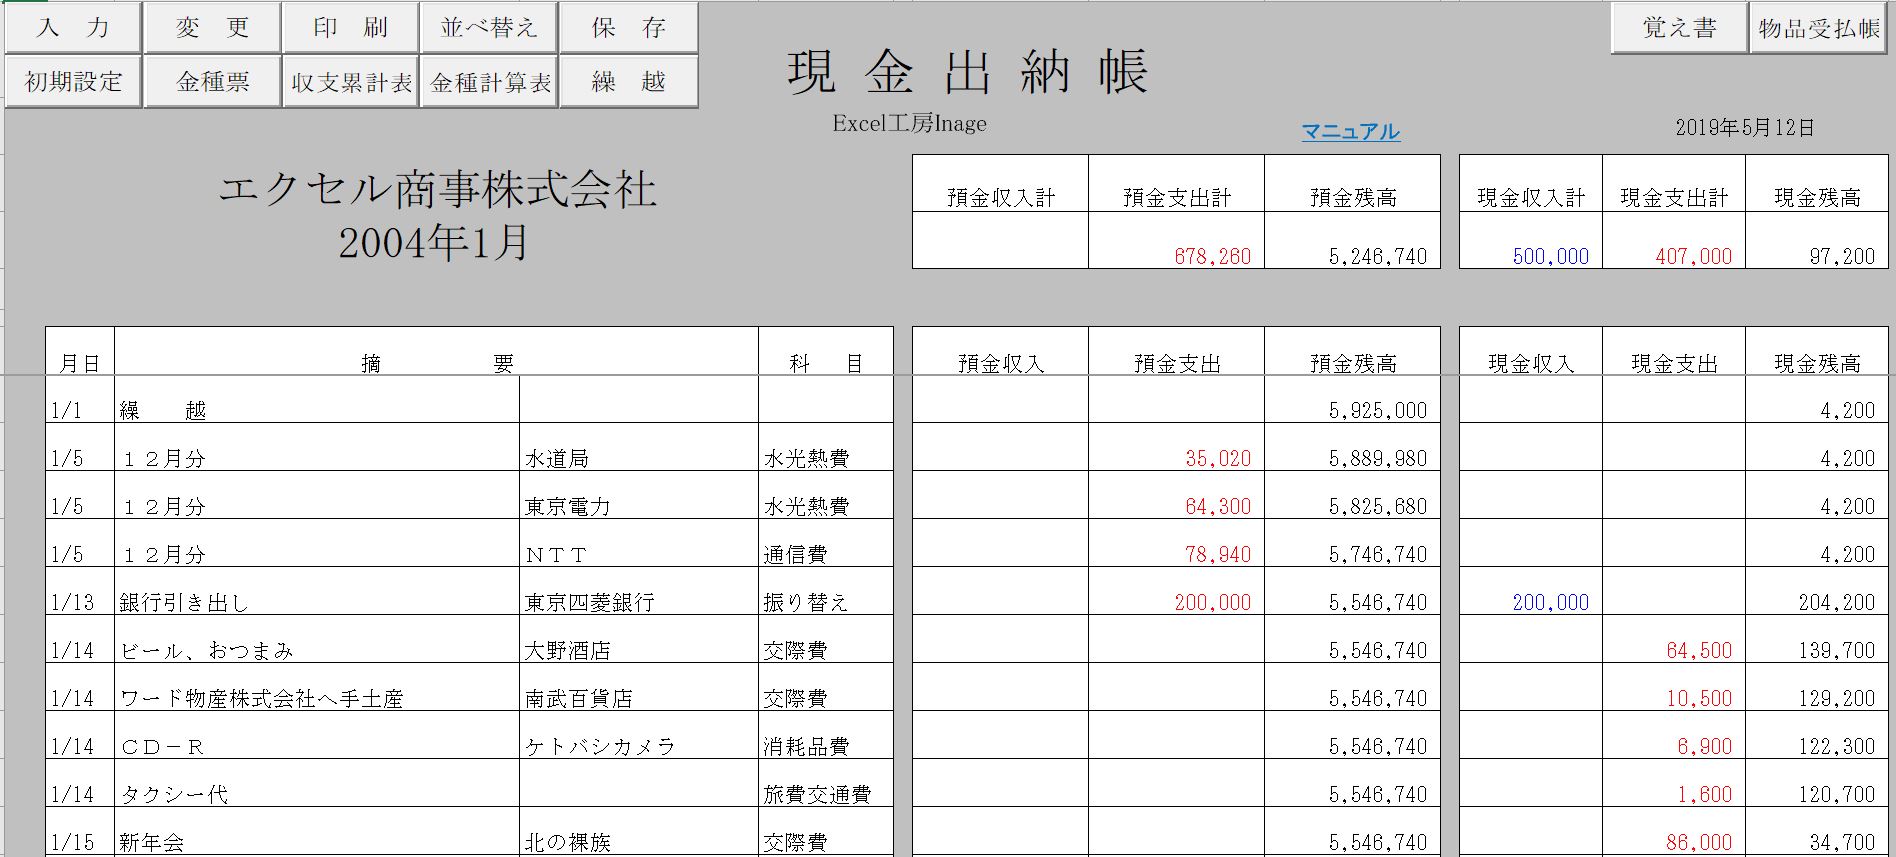Click the 200,000 cash income cell
The image size is (1896, 857).
pos(1531,600)
